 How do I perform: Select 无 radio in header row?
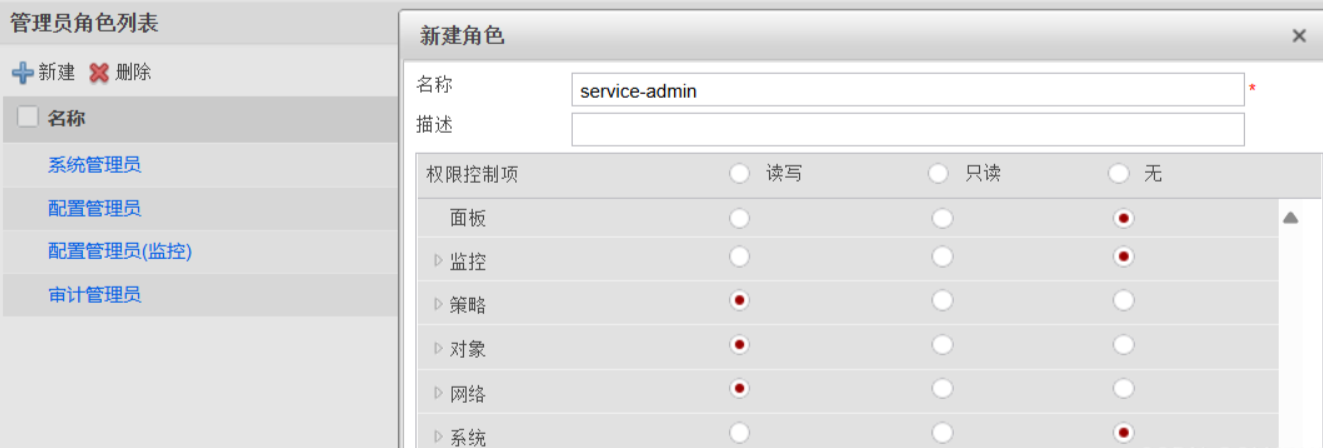click(1118, 174)
